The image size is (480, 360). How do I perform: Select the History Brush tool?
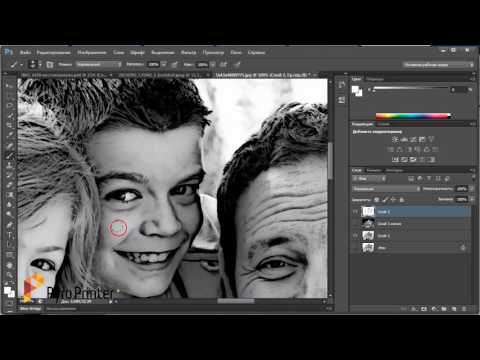(x=9, y=175)
